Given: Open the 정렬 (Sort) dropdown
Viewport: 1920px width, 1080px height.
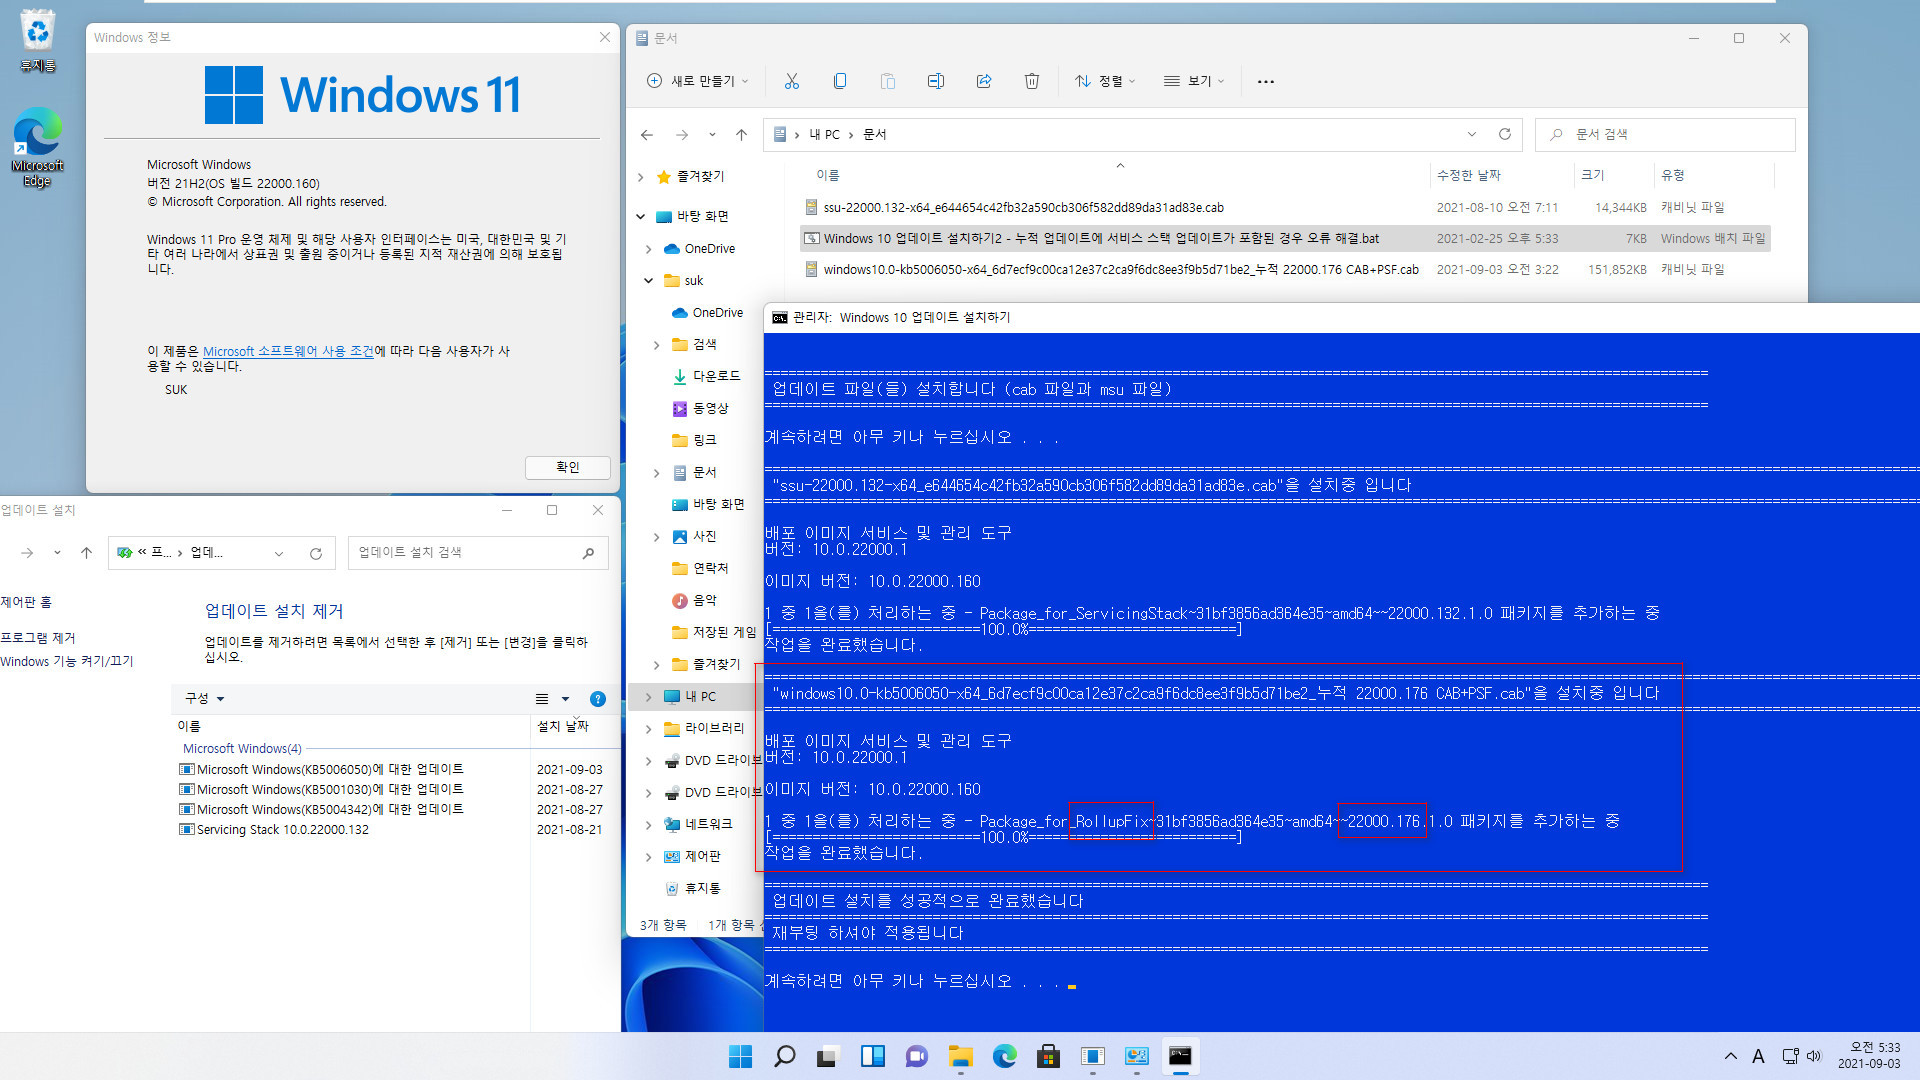Looking at the screenshot, I should (1105, 81).
